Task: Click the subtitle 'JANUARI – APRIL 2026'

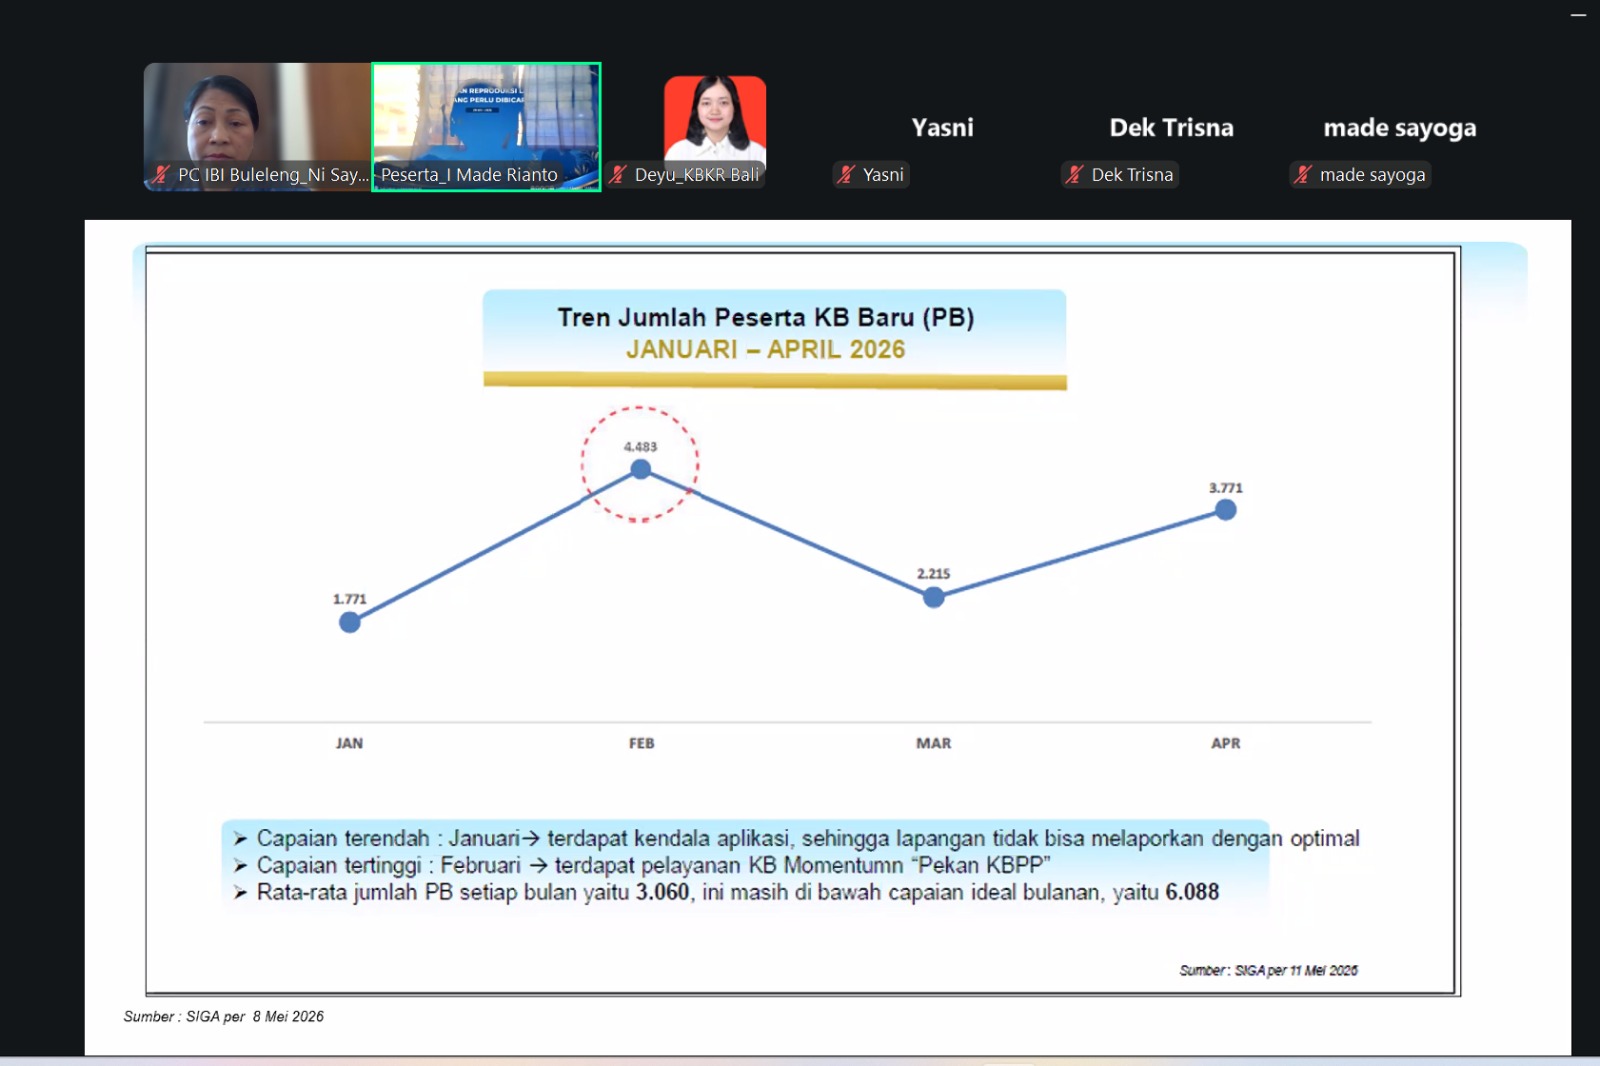Action: (766, 349)
